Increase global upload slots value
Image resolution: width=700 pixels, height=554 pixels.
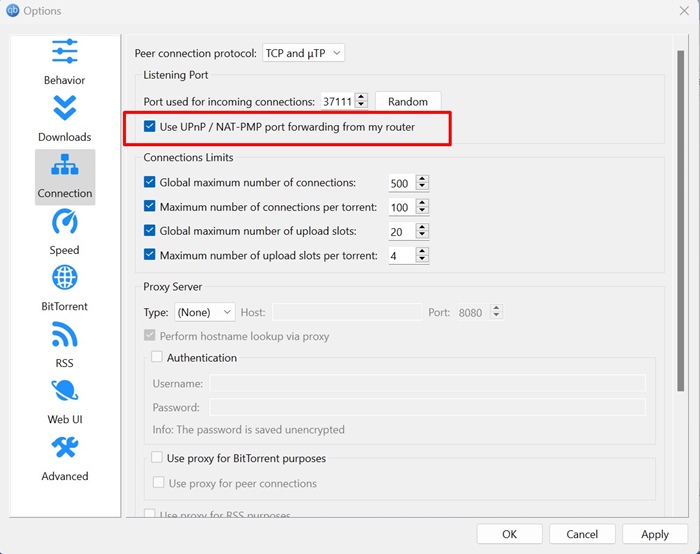point(422,227)
